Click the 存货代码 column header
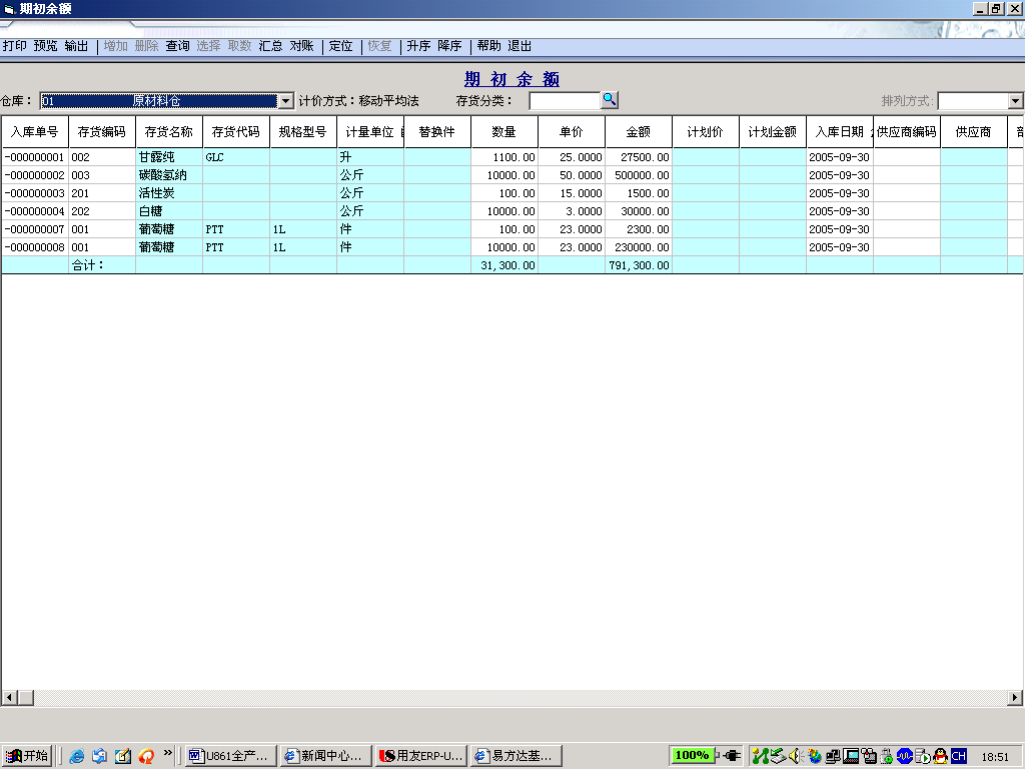This screenshot has height=769, width=1025. click(236, 131)
